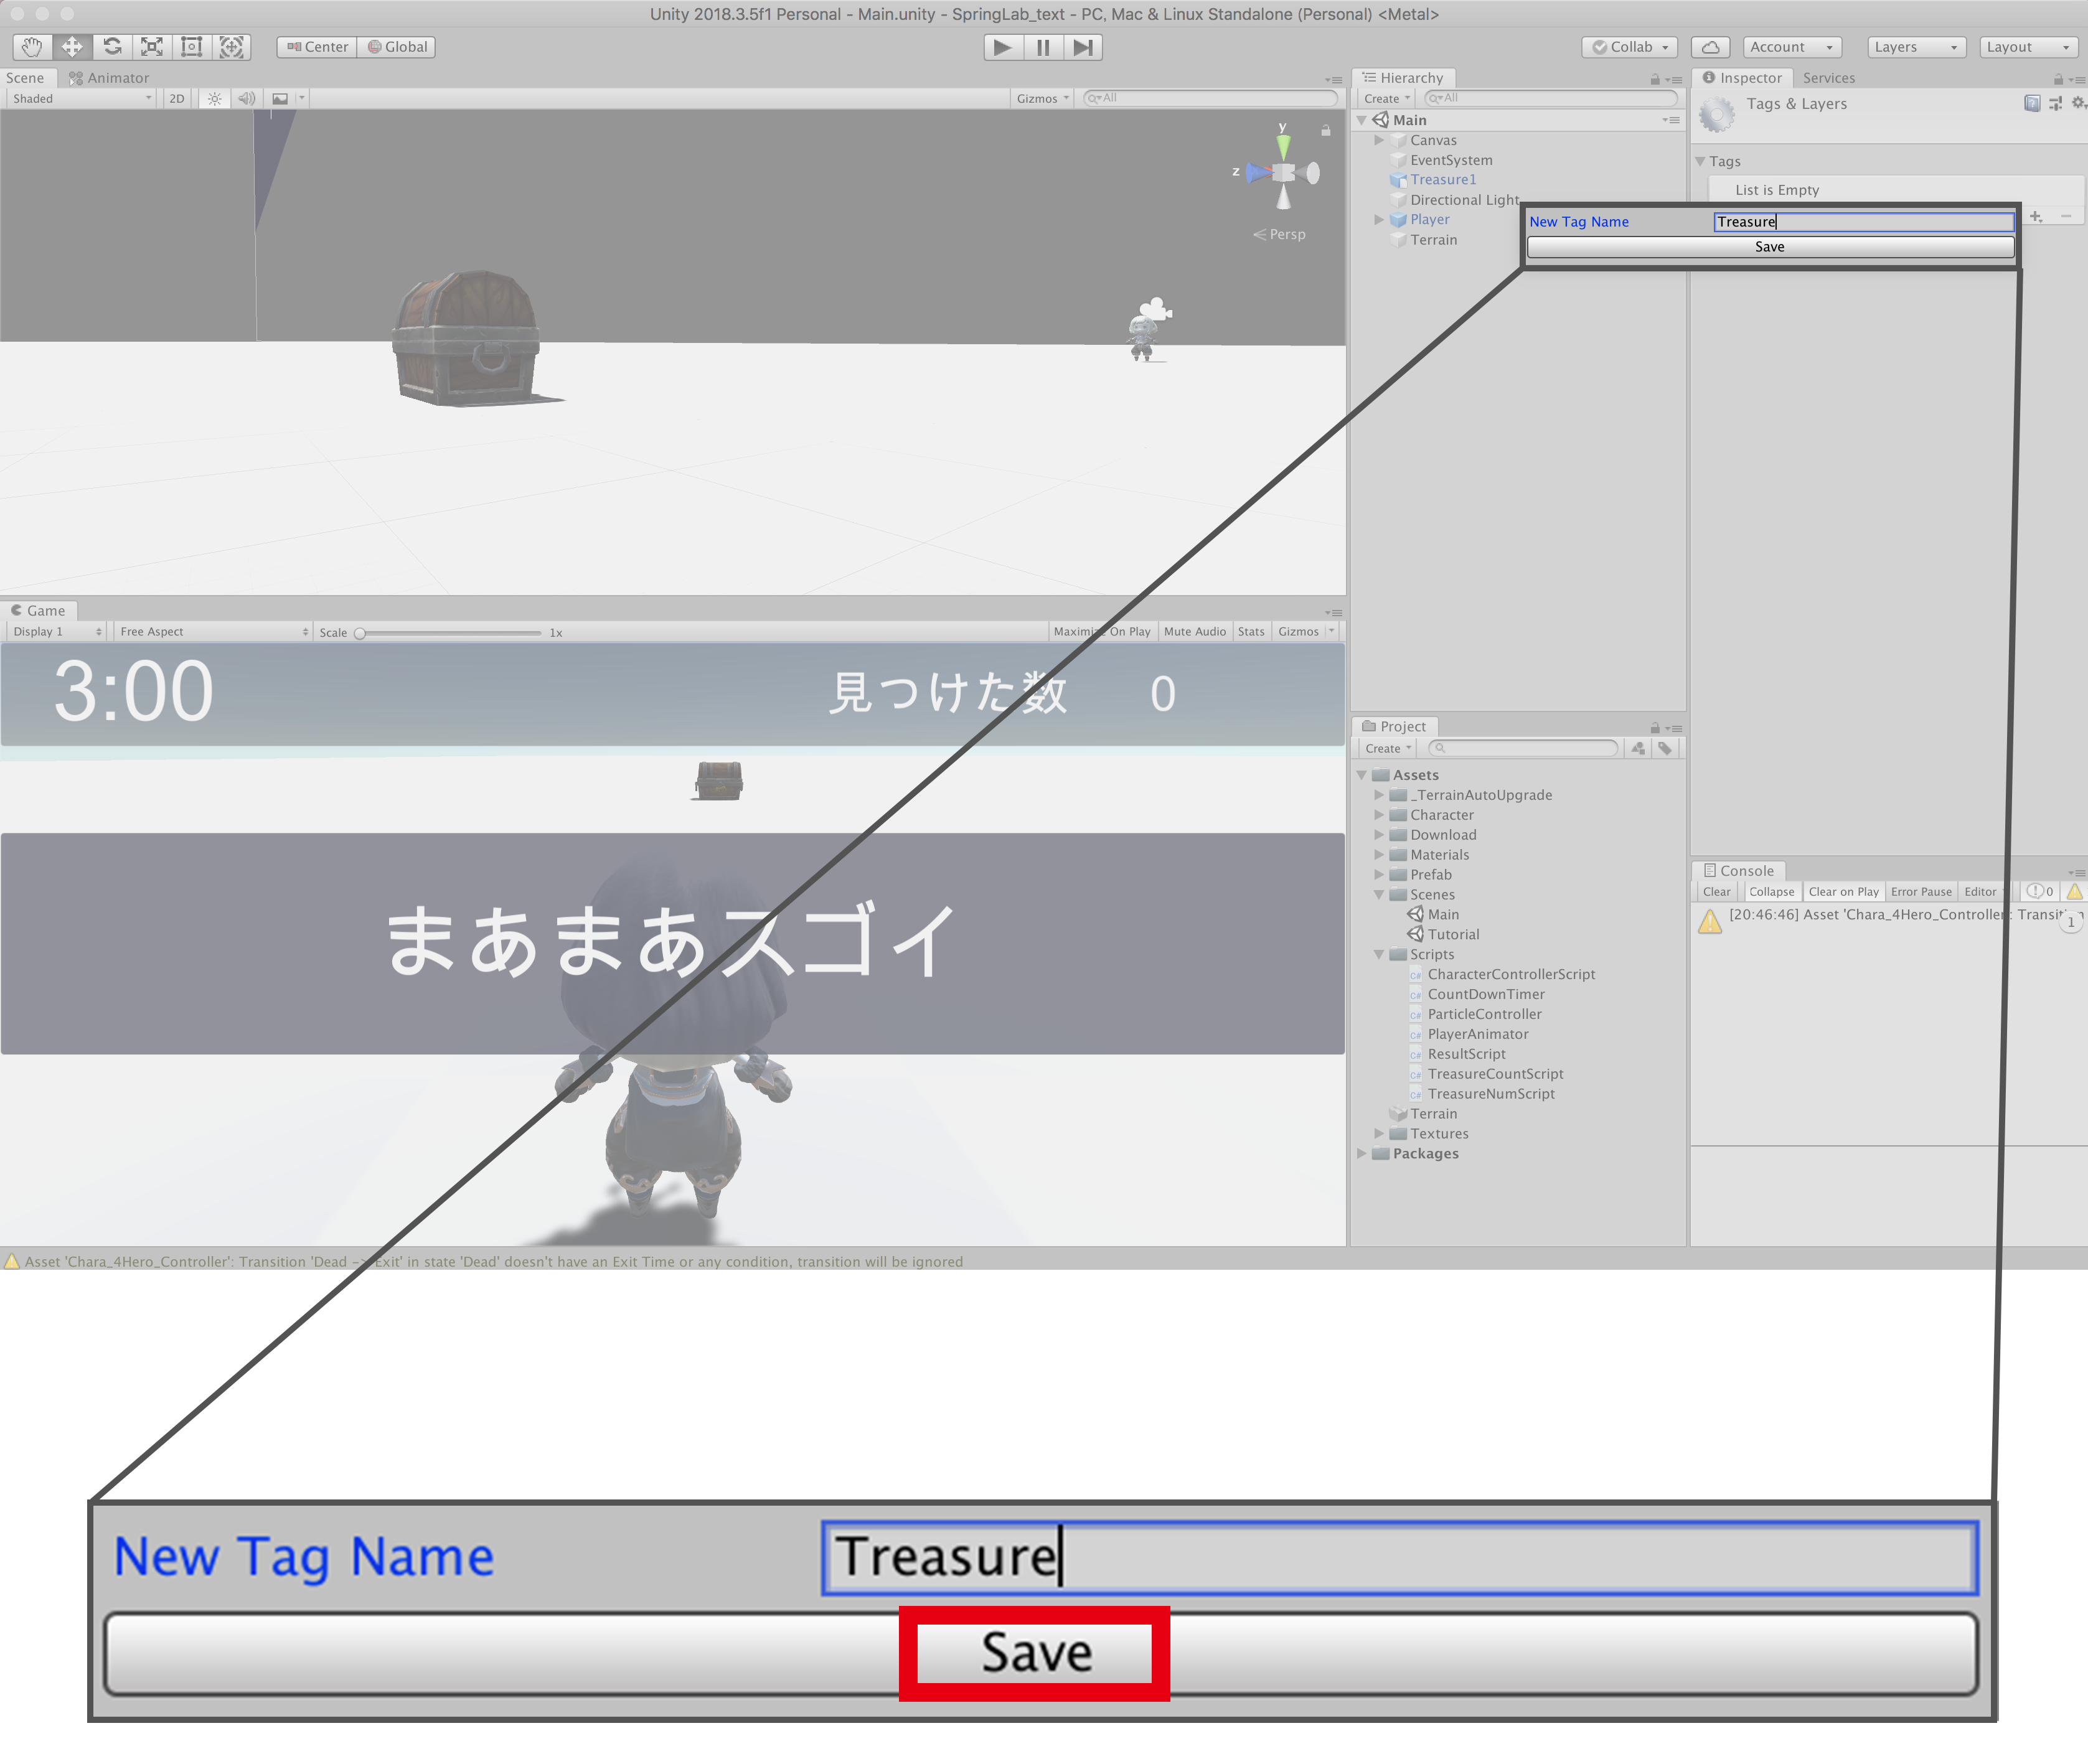Select the Scale tool

(x=151, y=47)
